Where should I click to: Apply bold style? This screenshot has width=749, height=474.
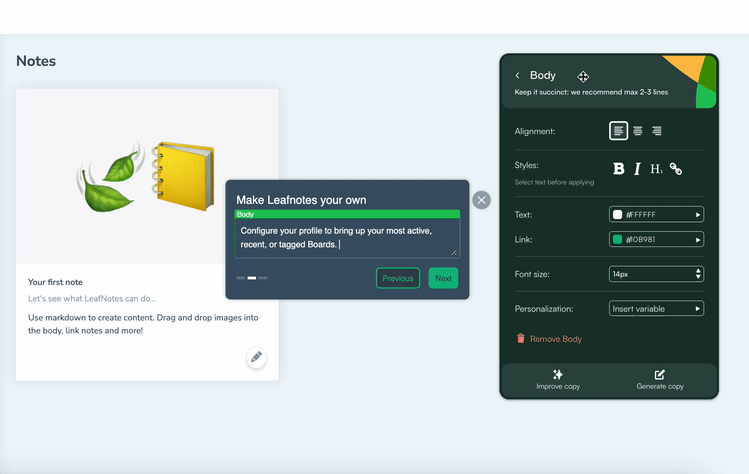click(619, 169)
